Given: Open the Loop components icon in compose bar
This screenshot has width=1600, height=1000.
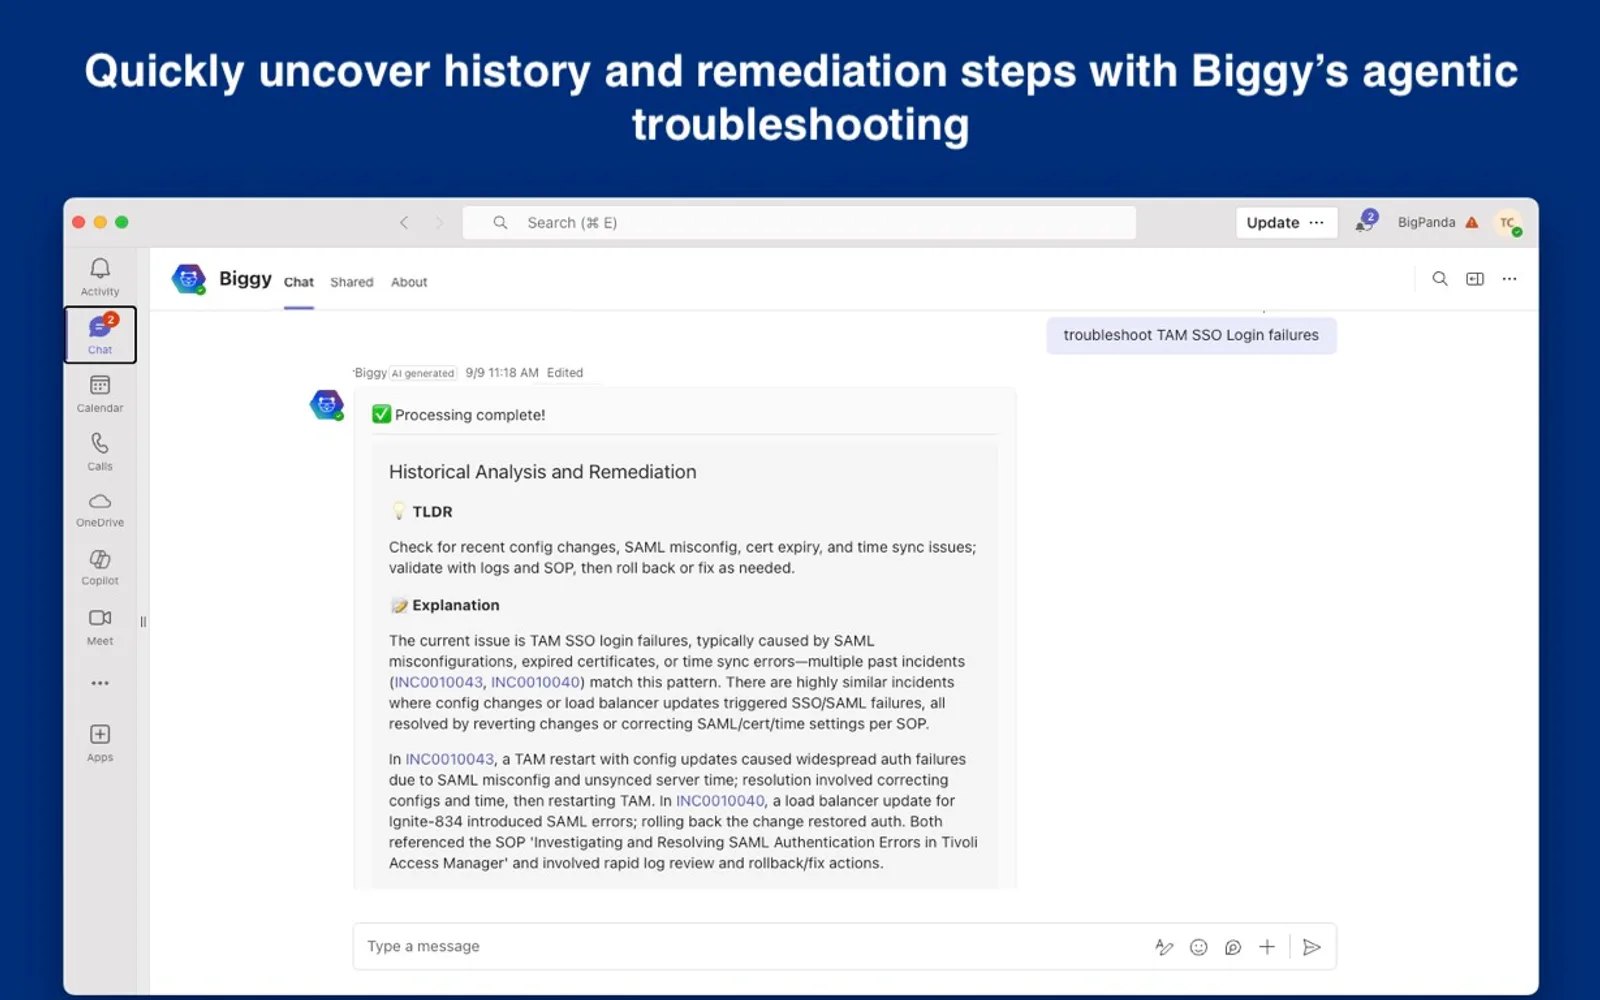Looking at the screenshot, I should tap(1233, 947).
